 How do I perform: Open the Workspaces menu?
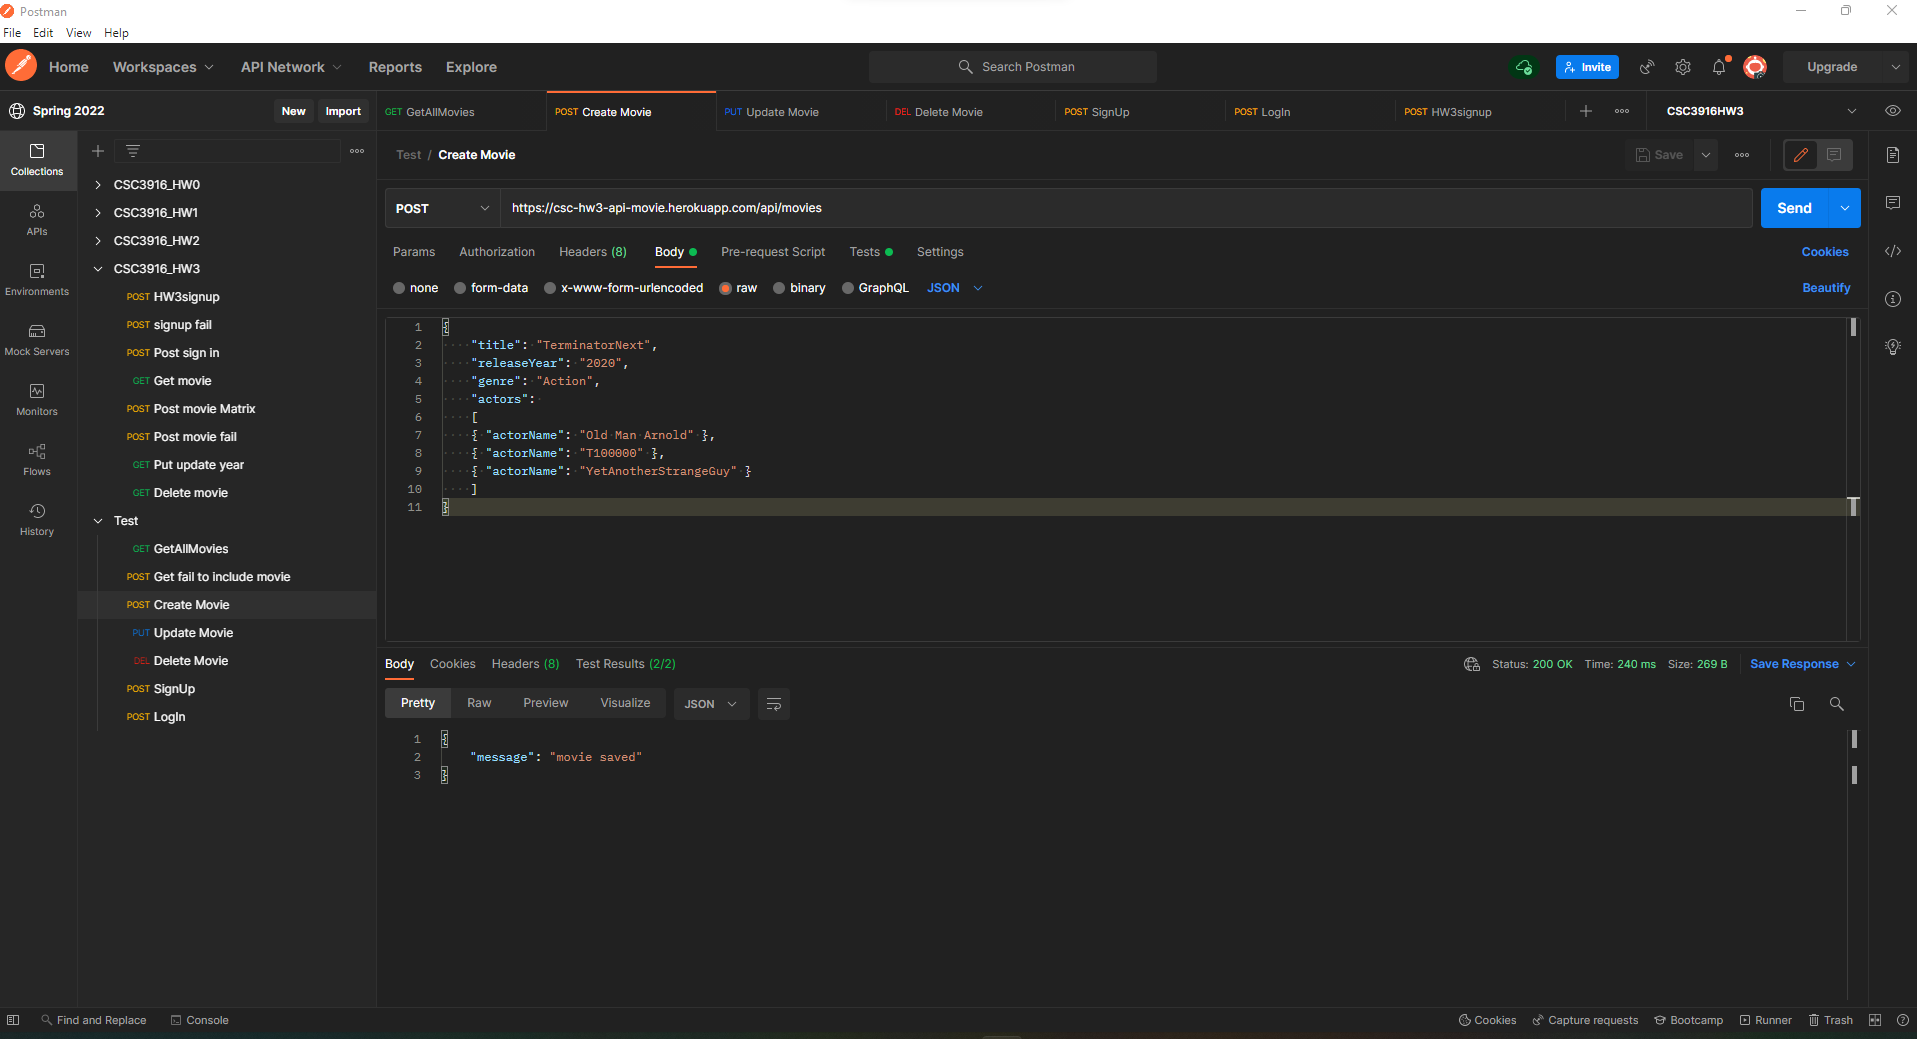(163, 67)
